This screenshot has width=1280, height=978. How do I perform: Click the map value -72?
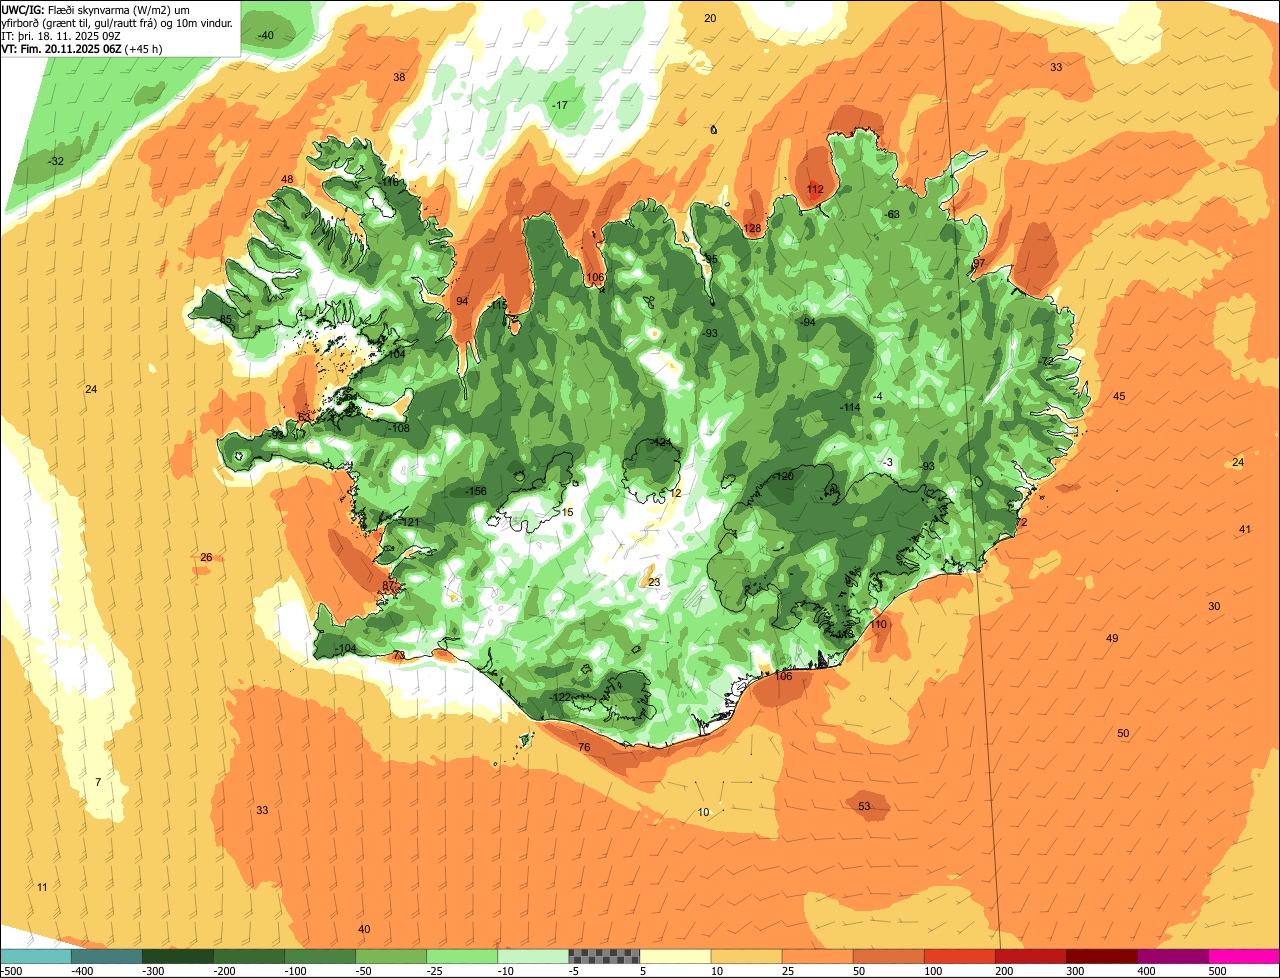coord(1047,361)
